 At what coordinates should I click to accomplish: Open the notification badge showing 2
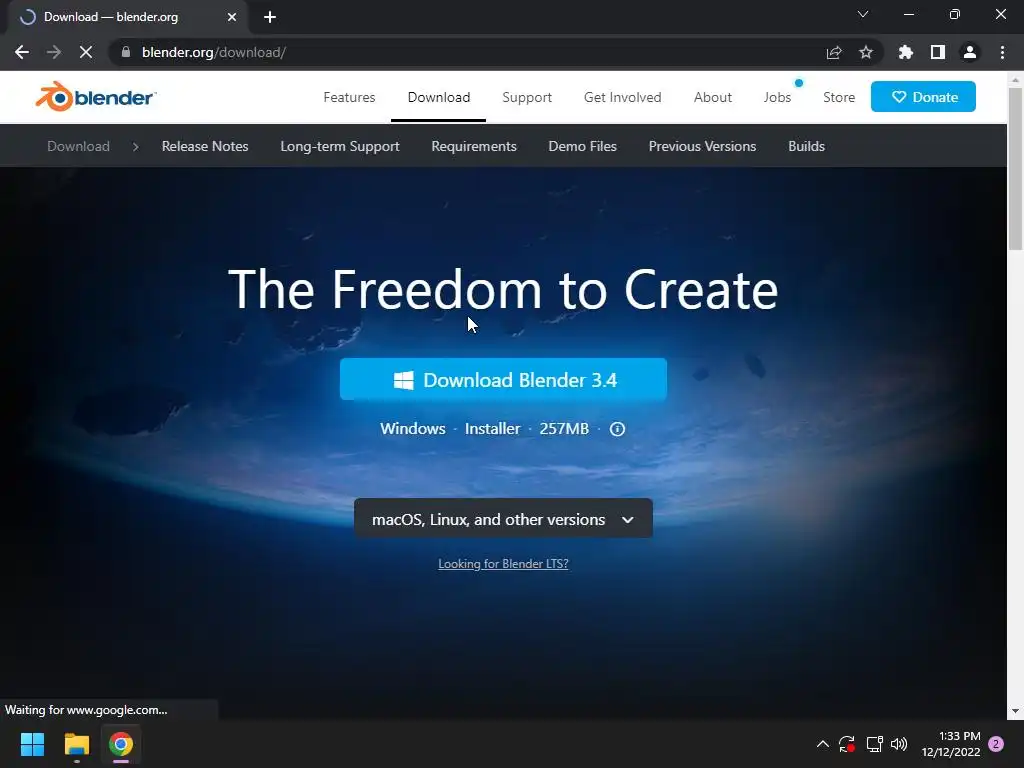tap(996, 744)
